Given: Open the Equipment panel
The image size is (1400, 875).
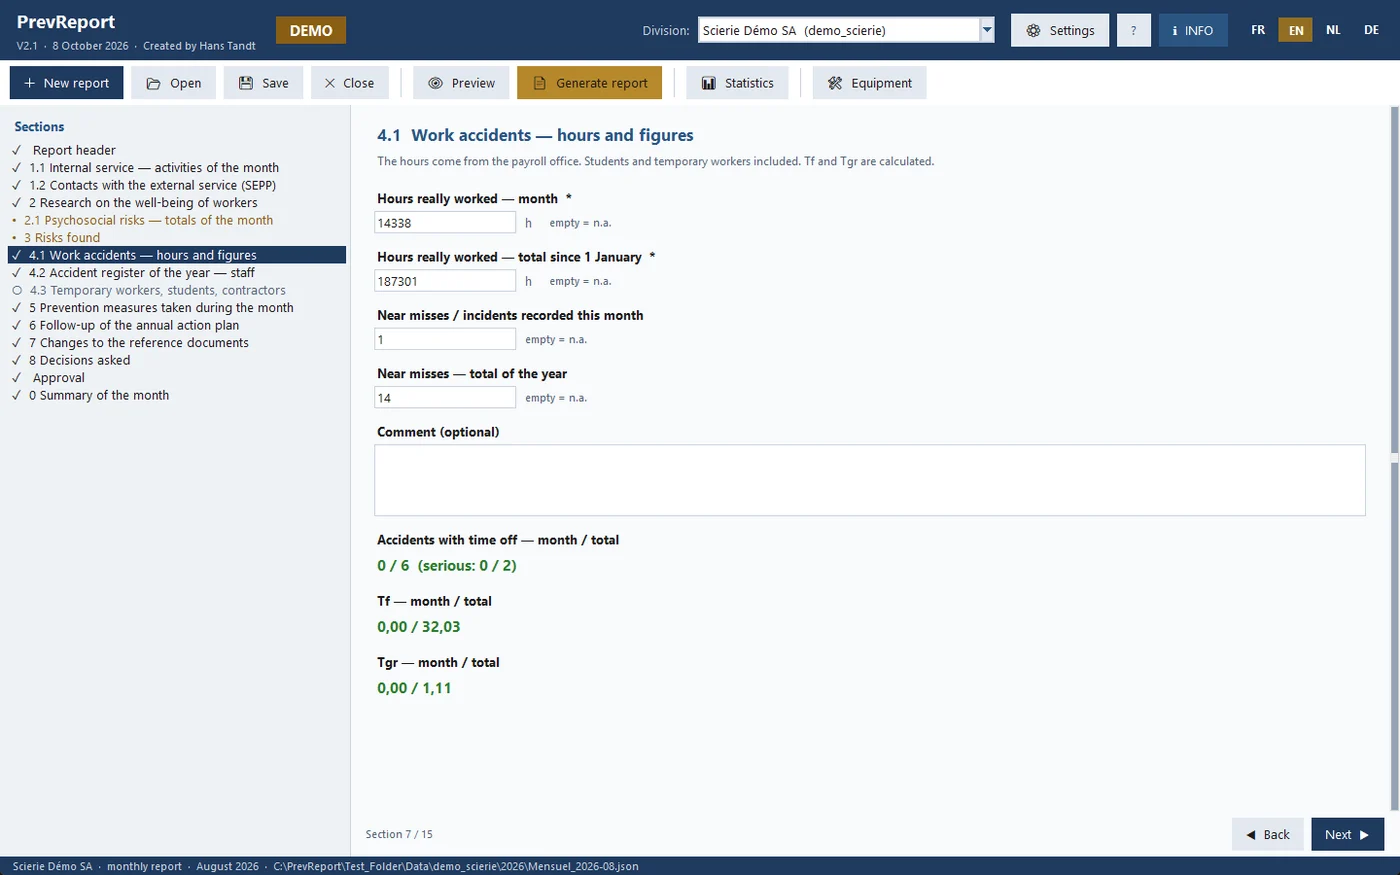Looking at the screenshot, I should 869,83.
